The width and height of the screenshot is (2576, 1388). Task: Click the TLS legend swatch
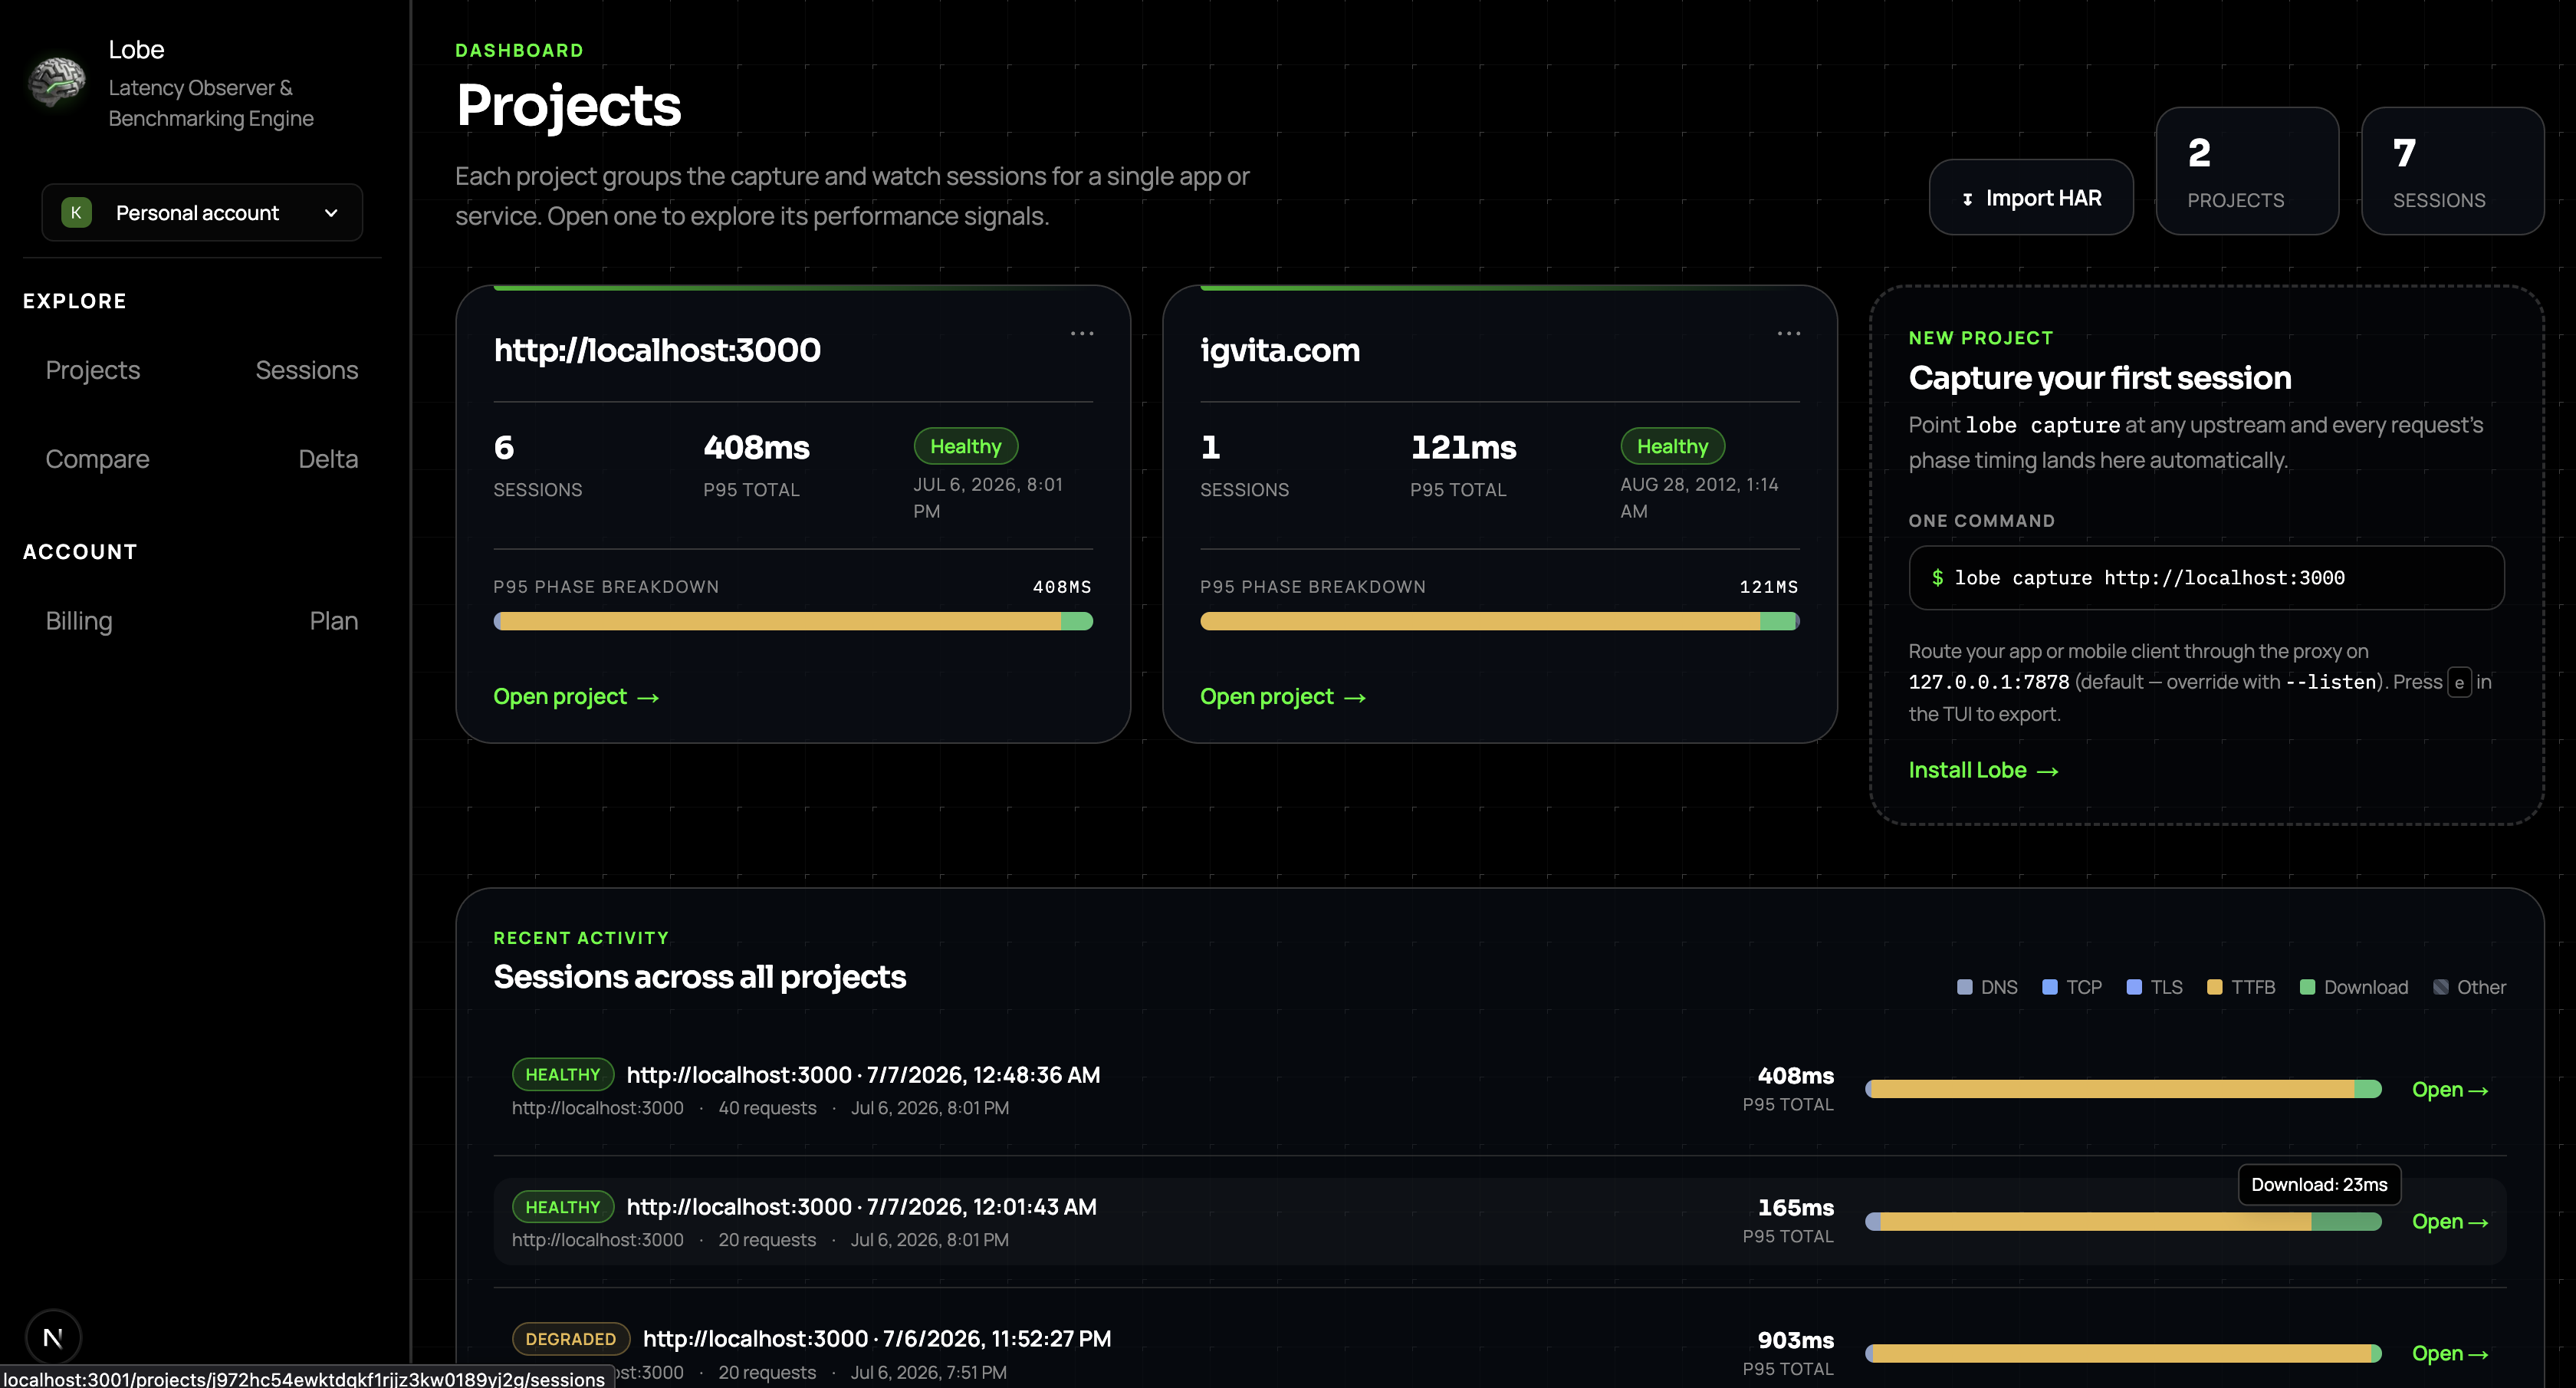[x=2133, y=987]
